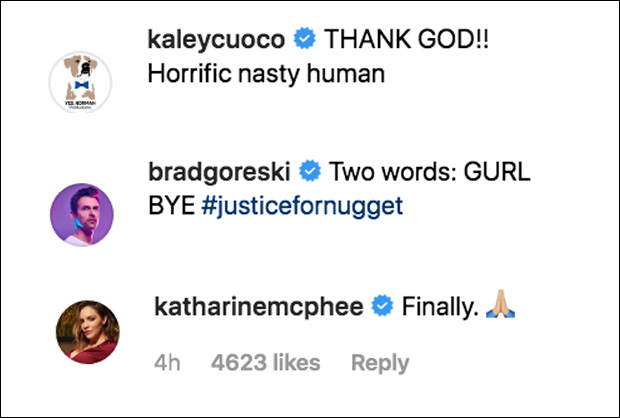Open the kaleycuoco username link
Image resolution: width=620 pixels, height=418 pixels.
[x=217, y=39]
